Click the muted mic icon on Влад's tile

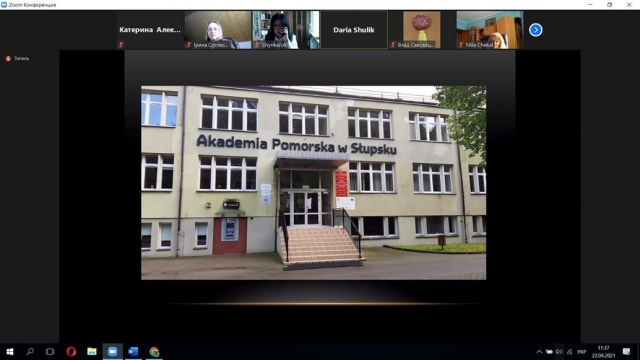click(393, 44)
